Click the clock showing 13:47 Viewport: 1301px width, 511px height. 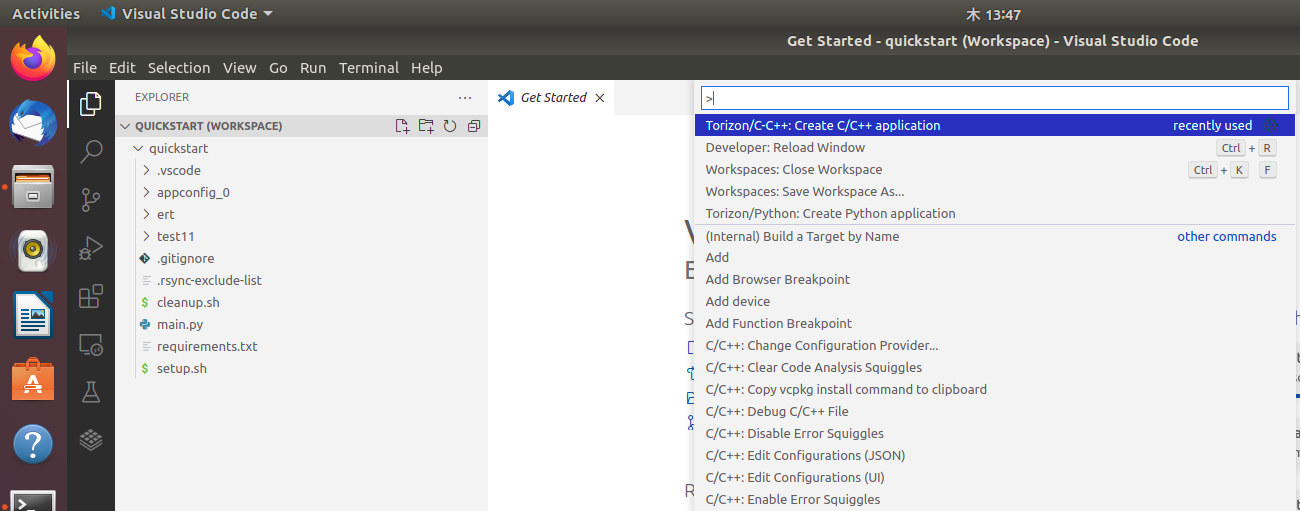click(x=993, y=14)
